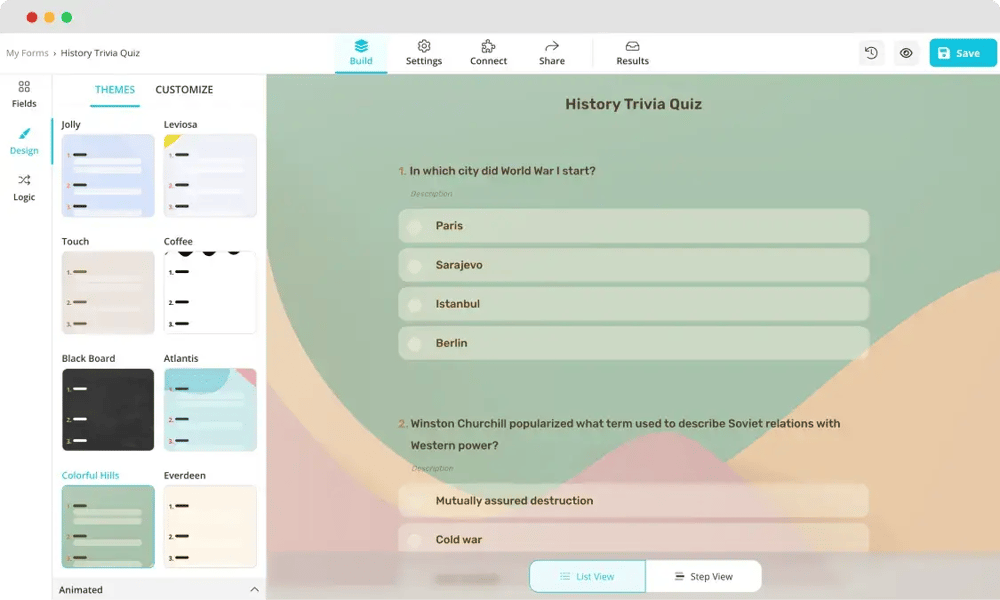Choose Sarajevo as the answer
The image size is (1000, 600).
pyautogui.click(x=414, y=265)
